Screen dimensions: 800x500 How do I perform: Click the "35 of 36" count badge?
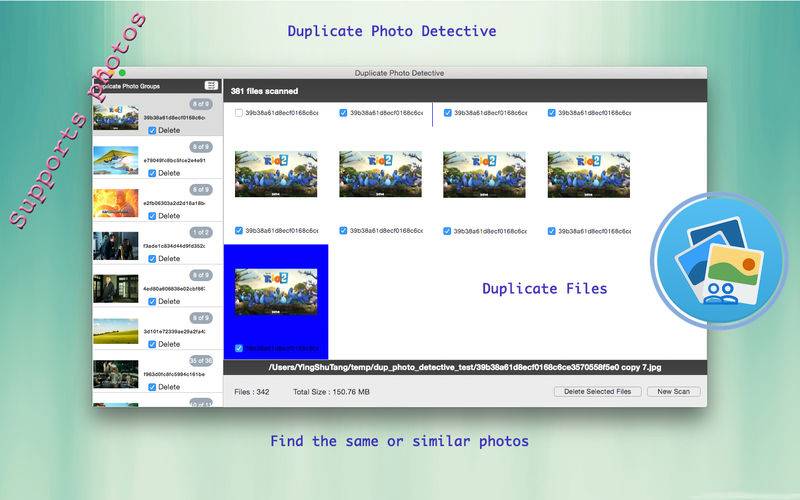tap(201, 360)
